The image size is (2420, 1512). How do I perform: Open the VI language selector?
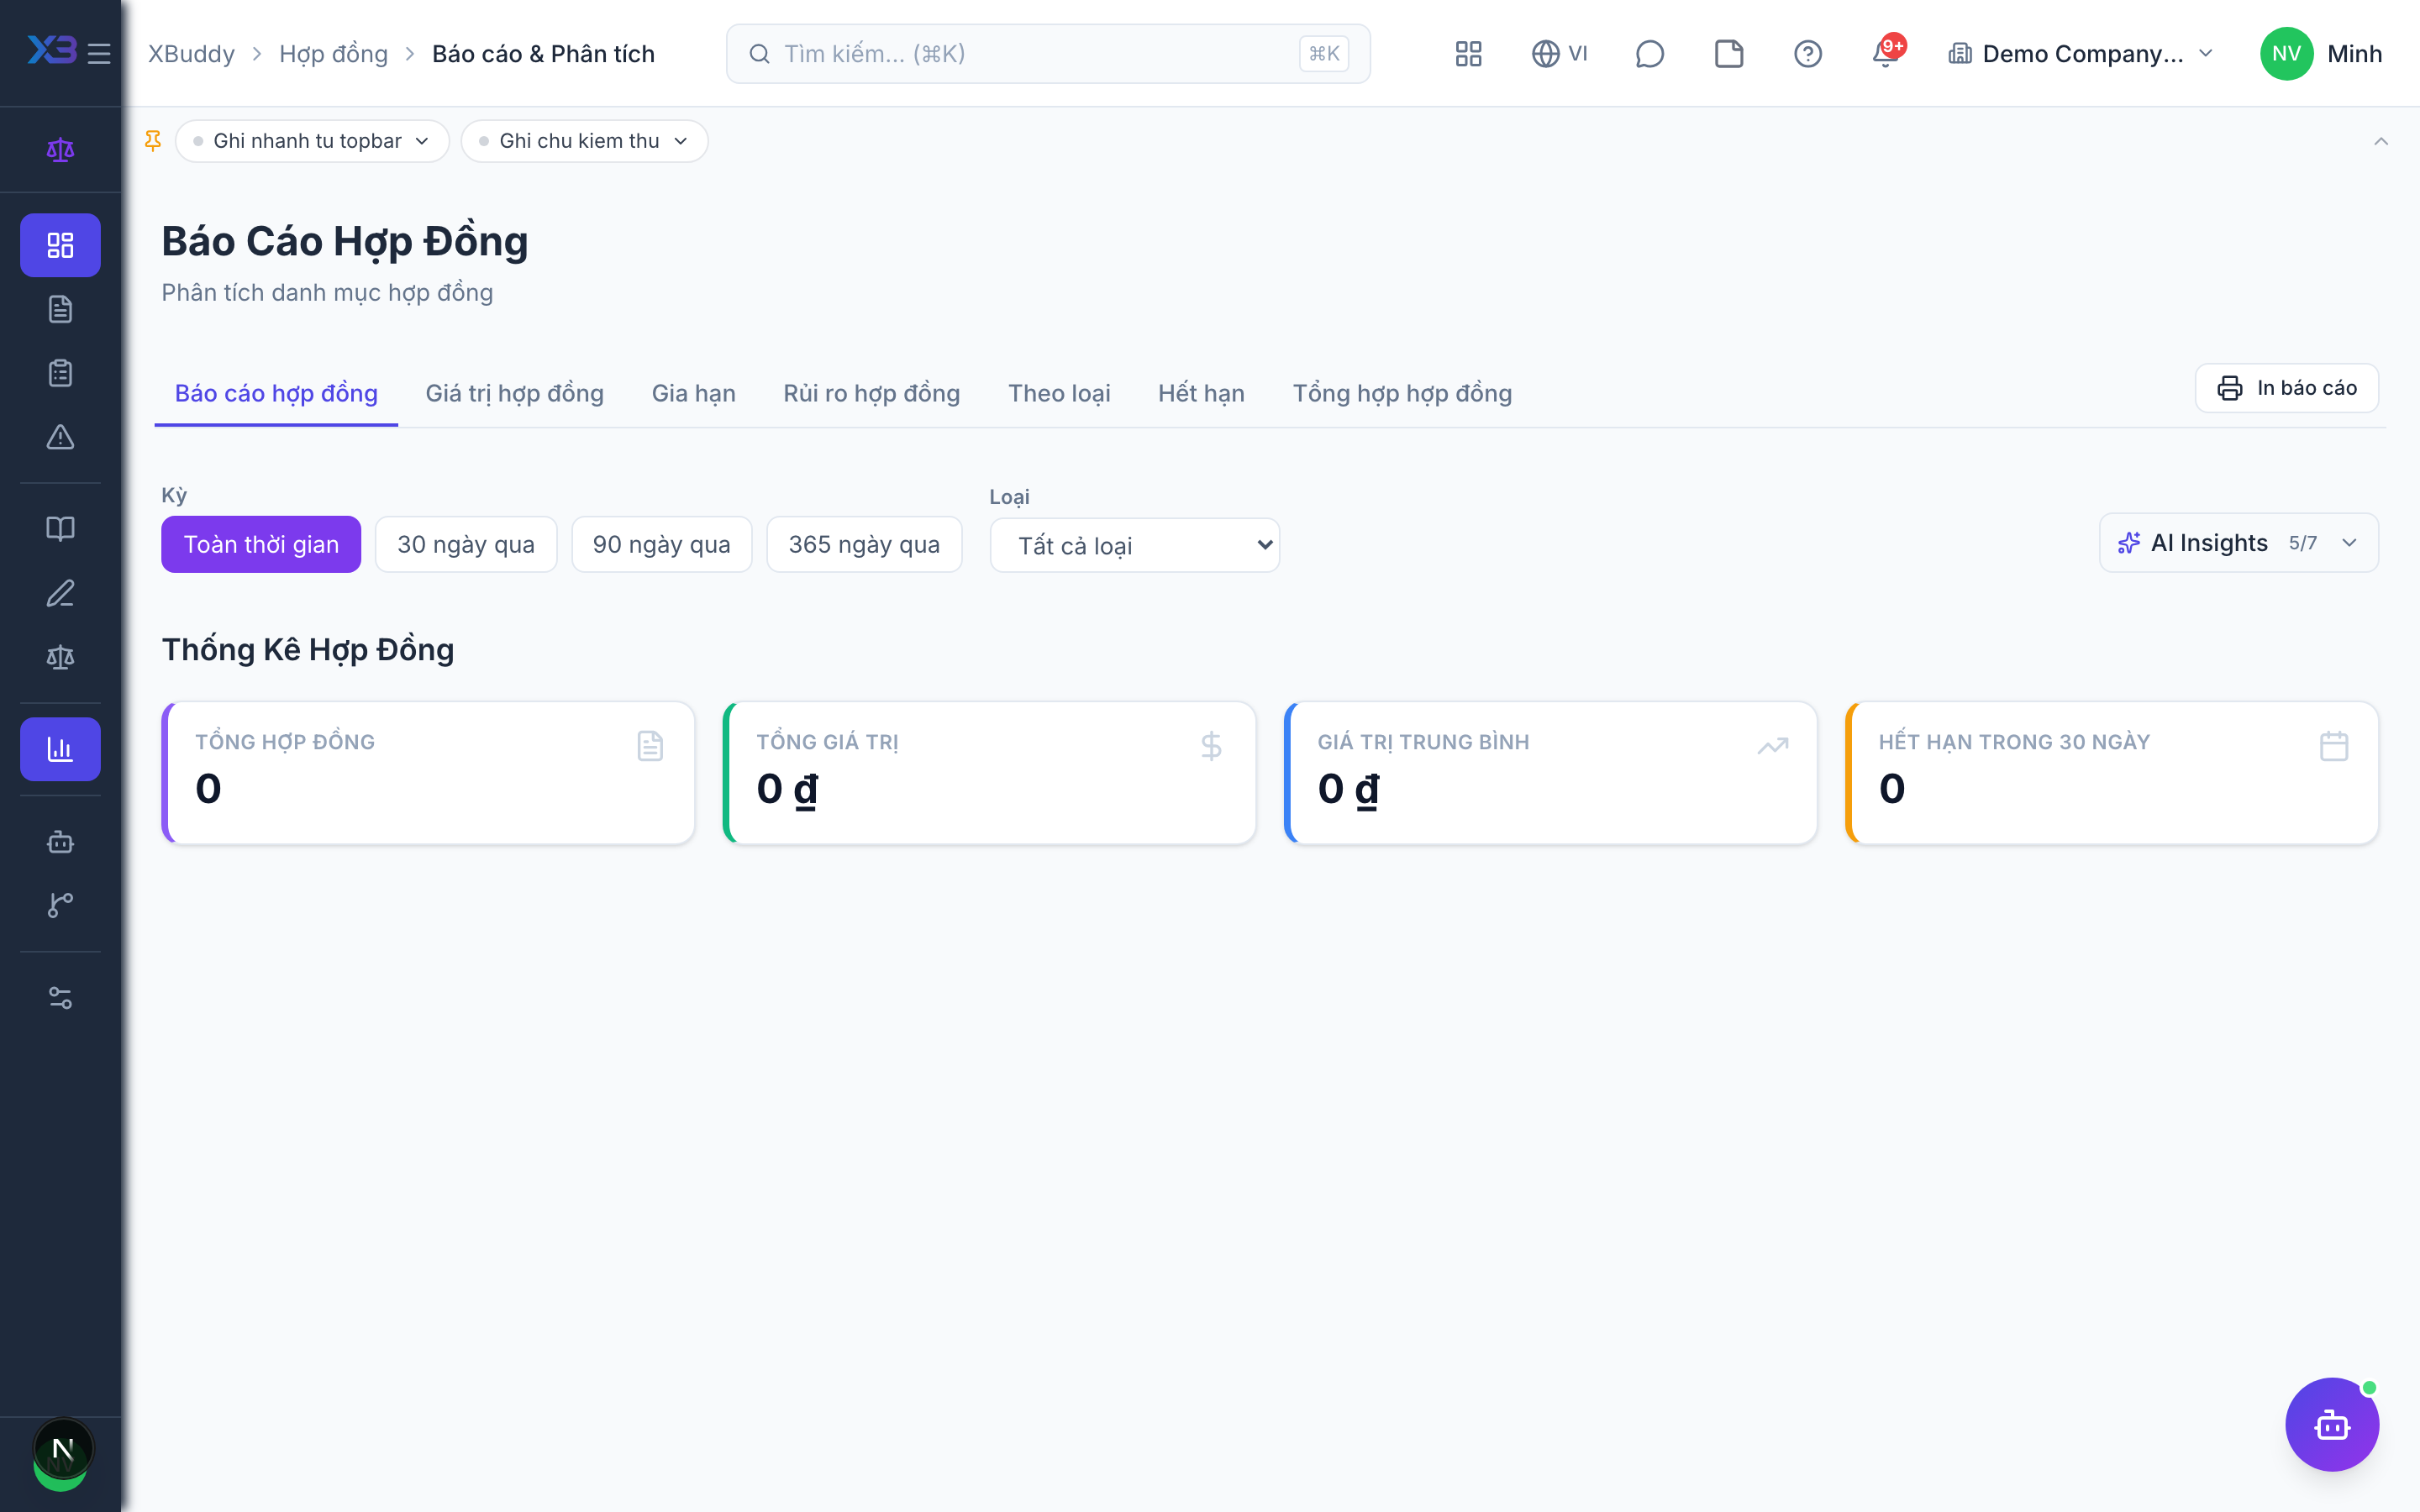point(1560,53)
